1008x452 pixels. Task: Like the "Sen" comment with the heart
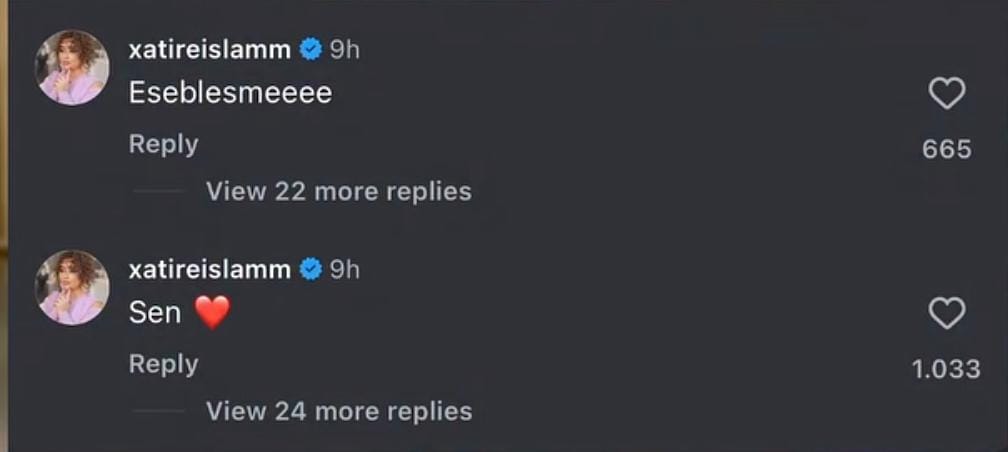[x=946, y=314]
